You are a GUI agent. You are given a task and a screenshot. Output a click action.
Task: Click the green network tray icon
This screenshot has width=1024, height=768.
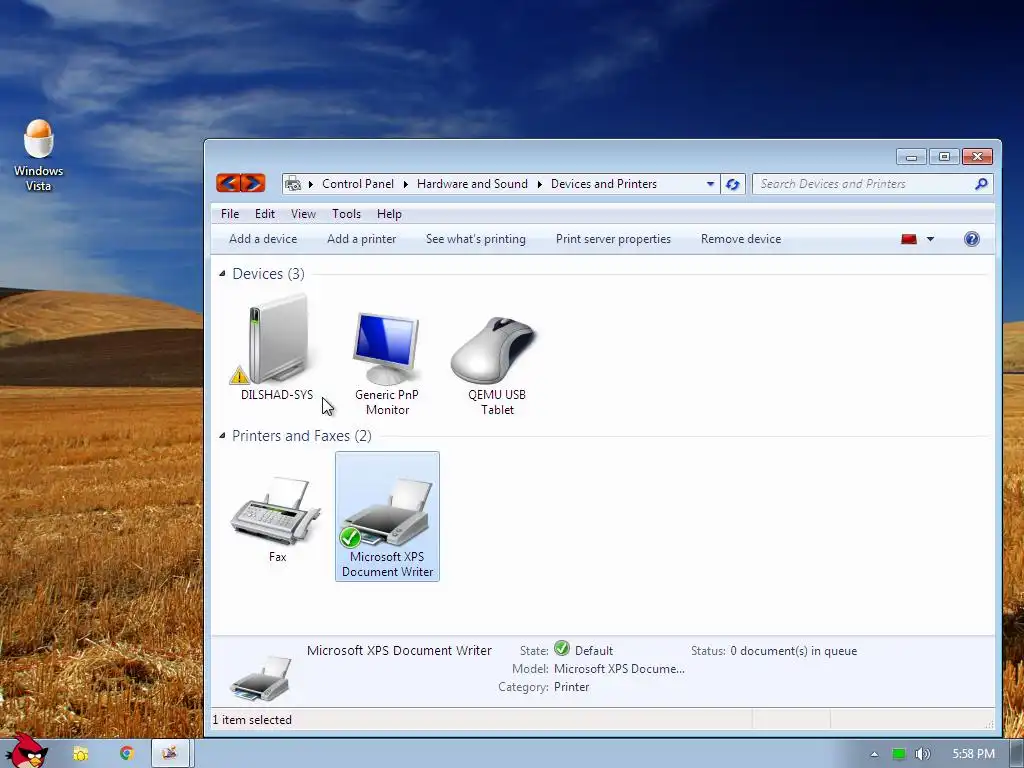click(899, 754)
